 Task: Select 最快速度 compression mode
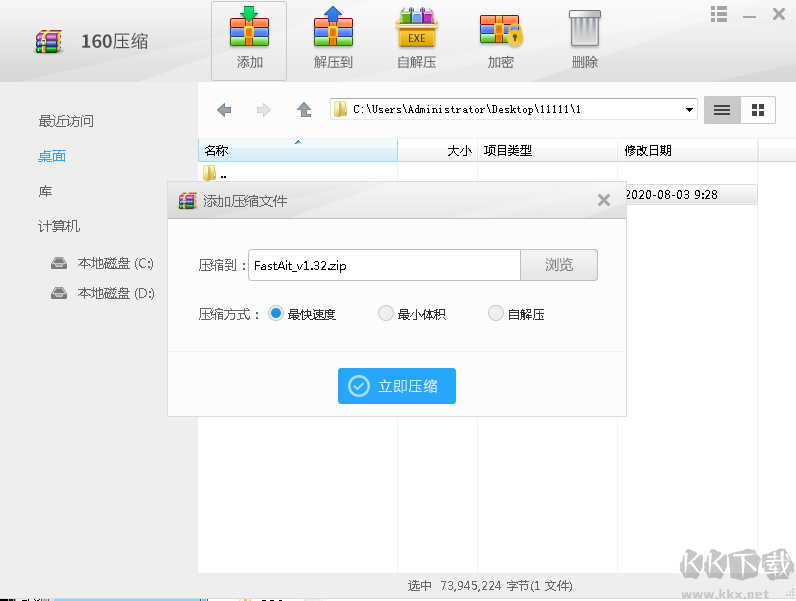[276, 313]
